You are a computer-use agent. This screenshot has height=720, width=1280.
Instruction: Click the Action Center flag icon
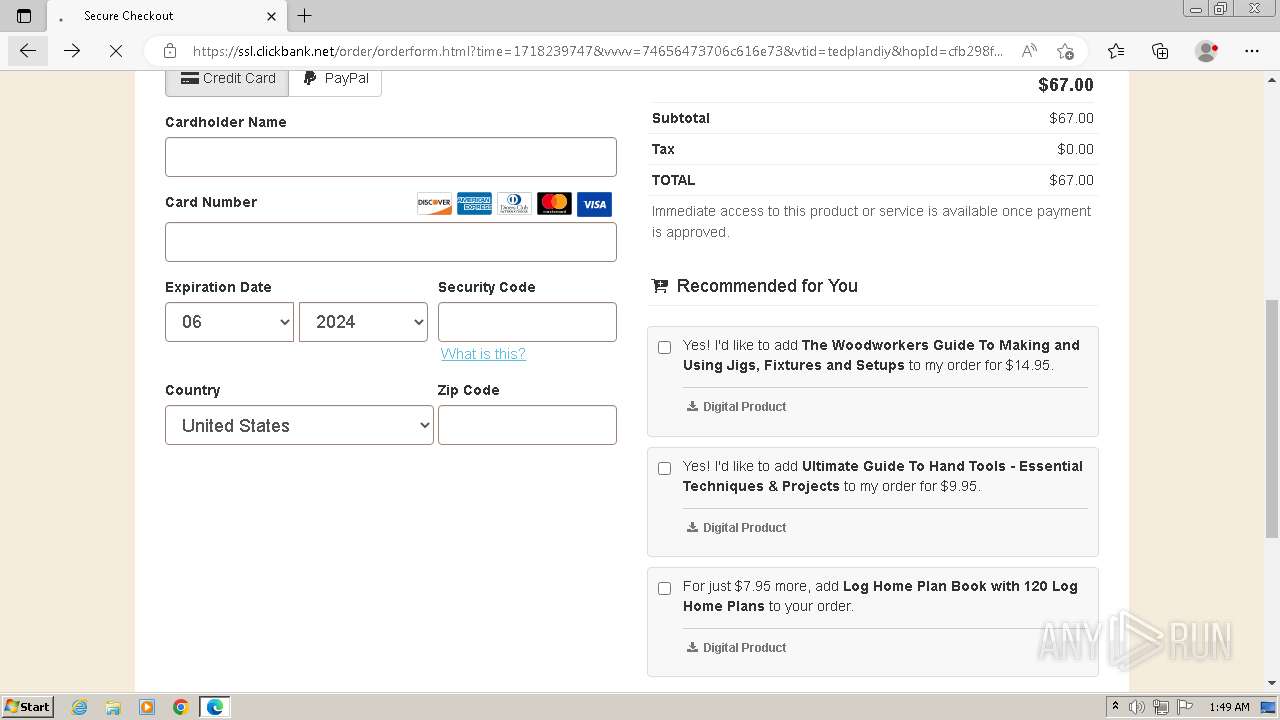point(1183,707)
